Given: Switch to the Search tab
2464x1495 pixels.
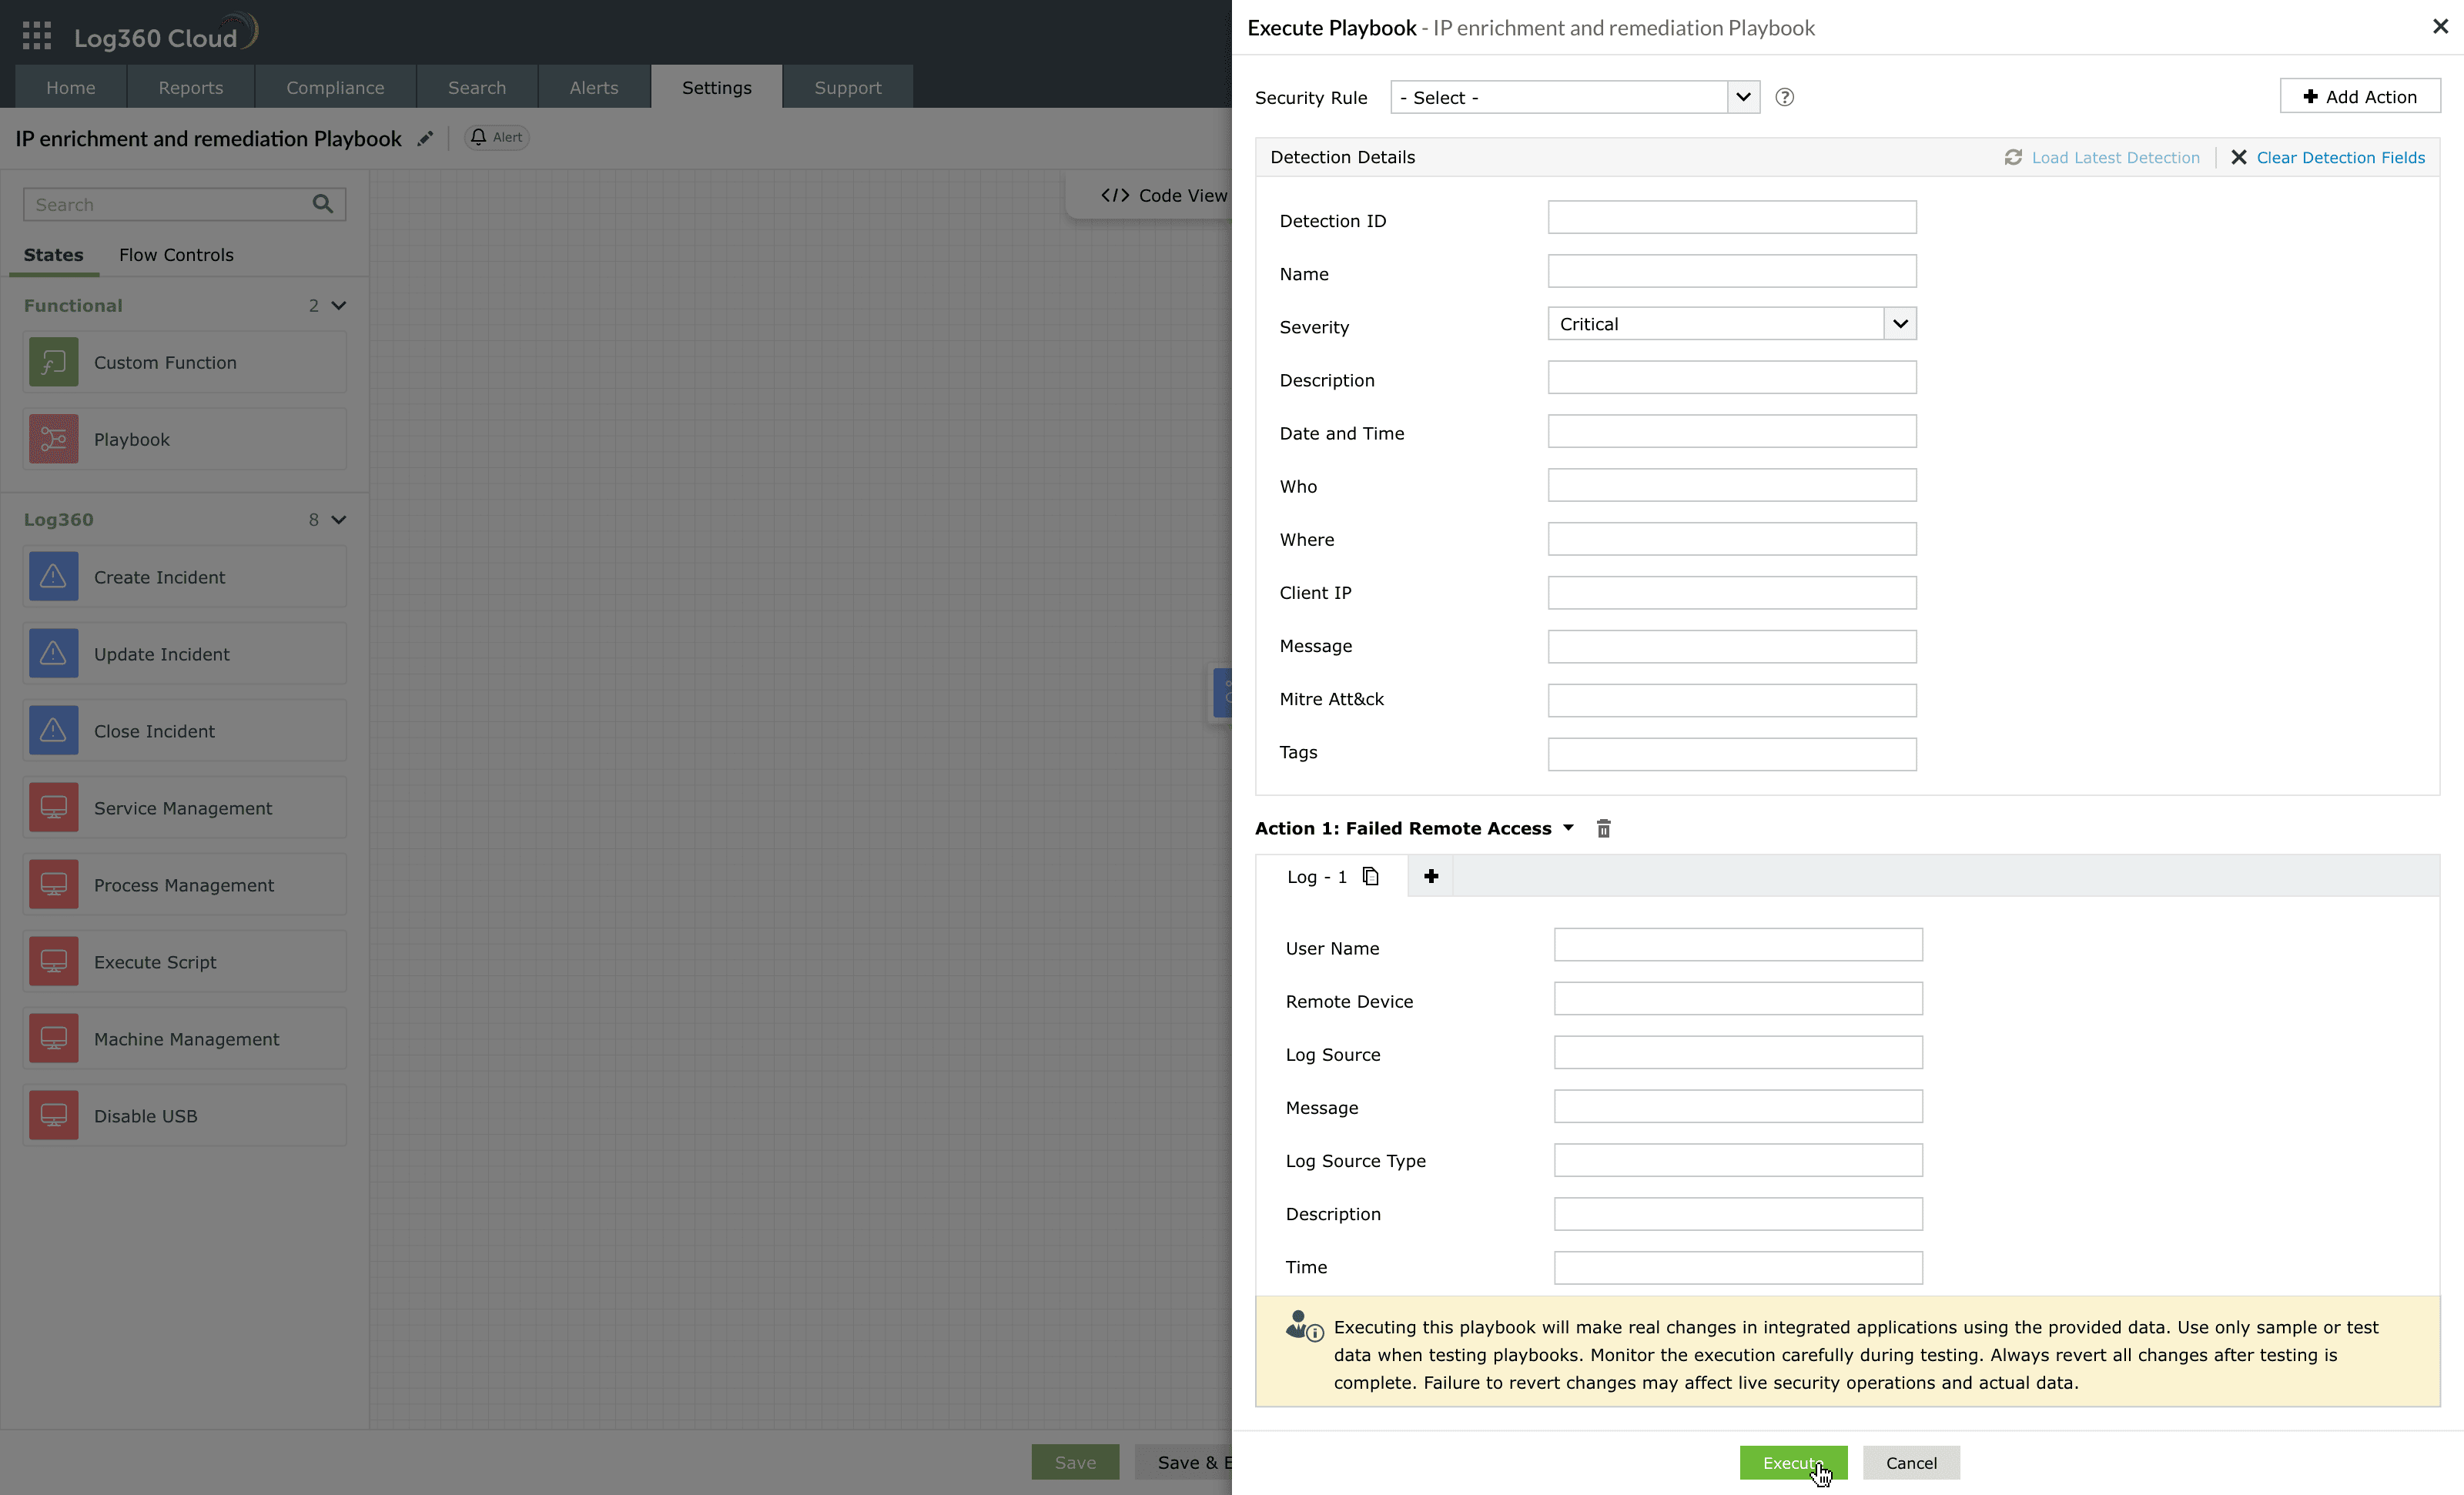Looking at the screenshot, I should pyautogui.click(x=477, y=87).
